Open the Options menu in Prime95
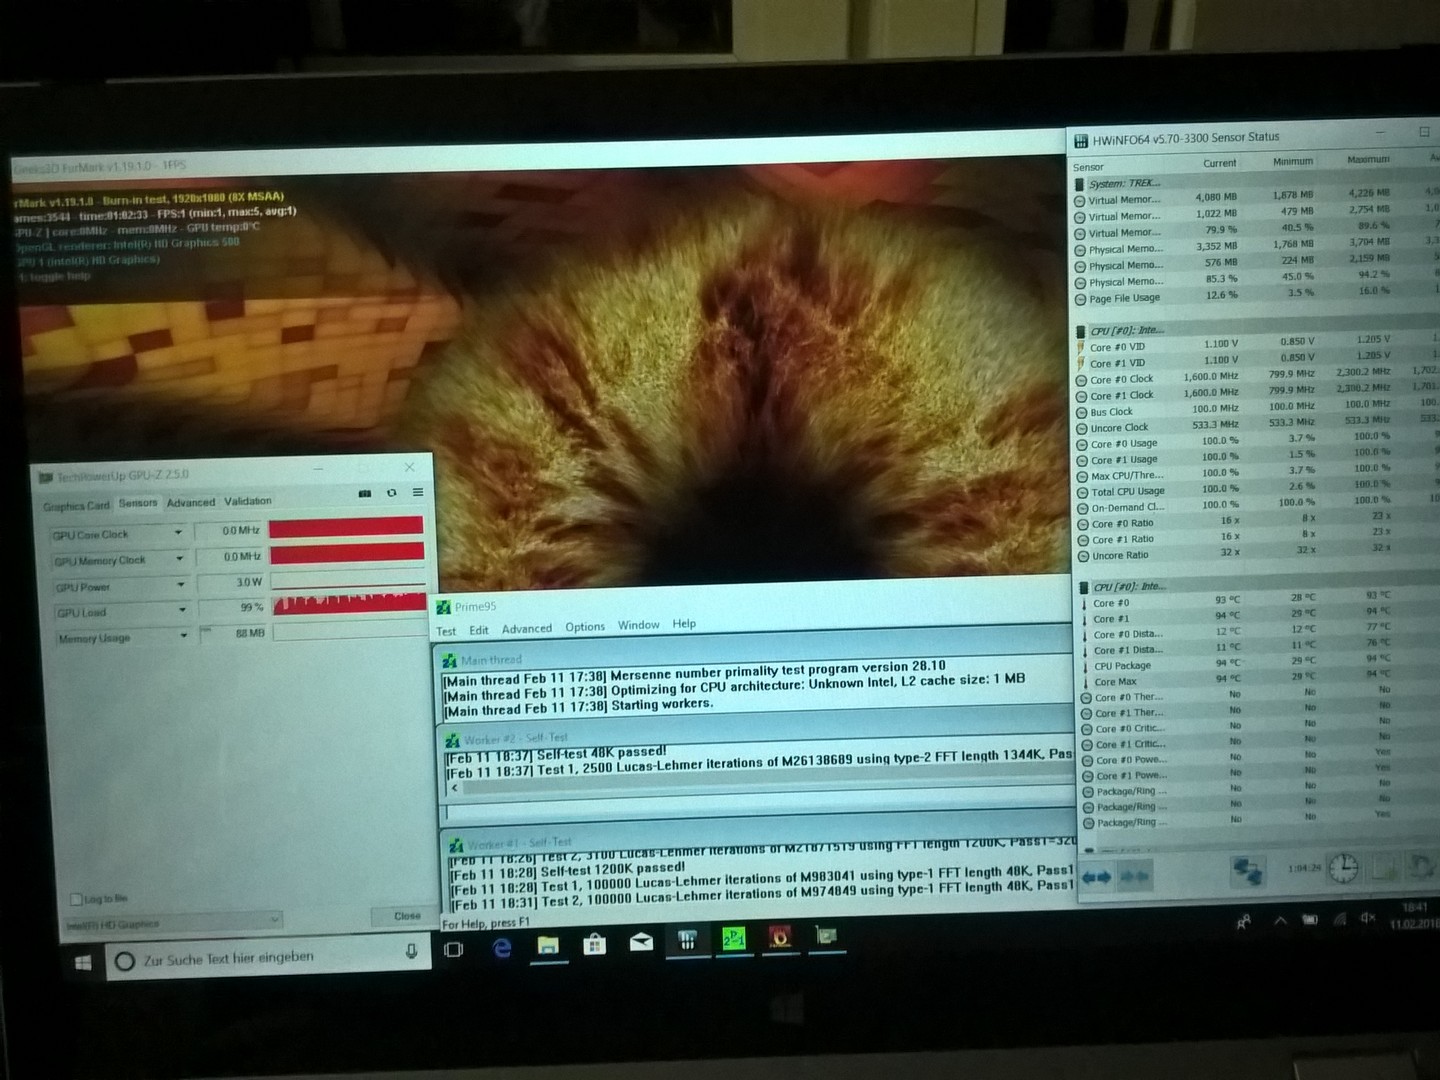1440x1080 pixels. click(585, 627)
